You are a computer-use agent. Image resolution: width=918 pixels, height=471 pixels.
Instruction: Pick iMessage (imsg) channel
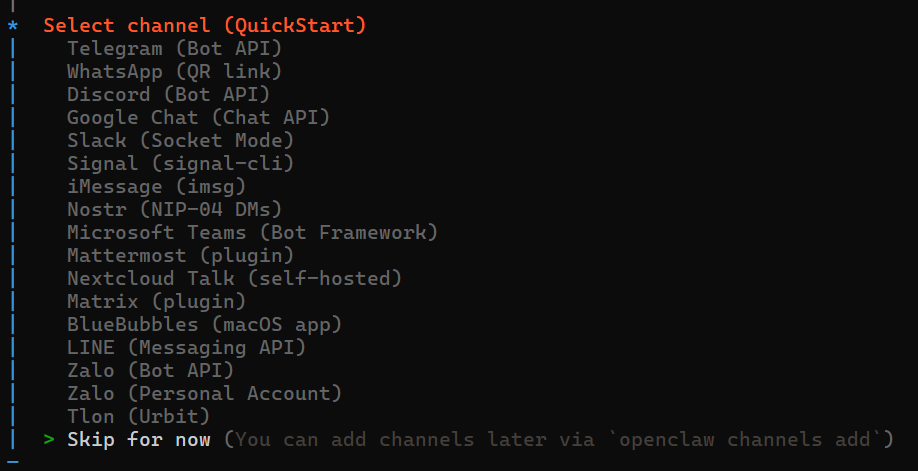coord(156,186)
